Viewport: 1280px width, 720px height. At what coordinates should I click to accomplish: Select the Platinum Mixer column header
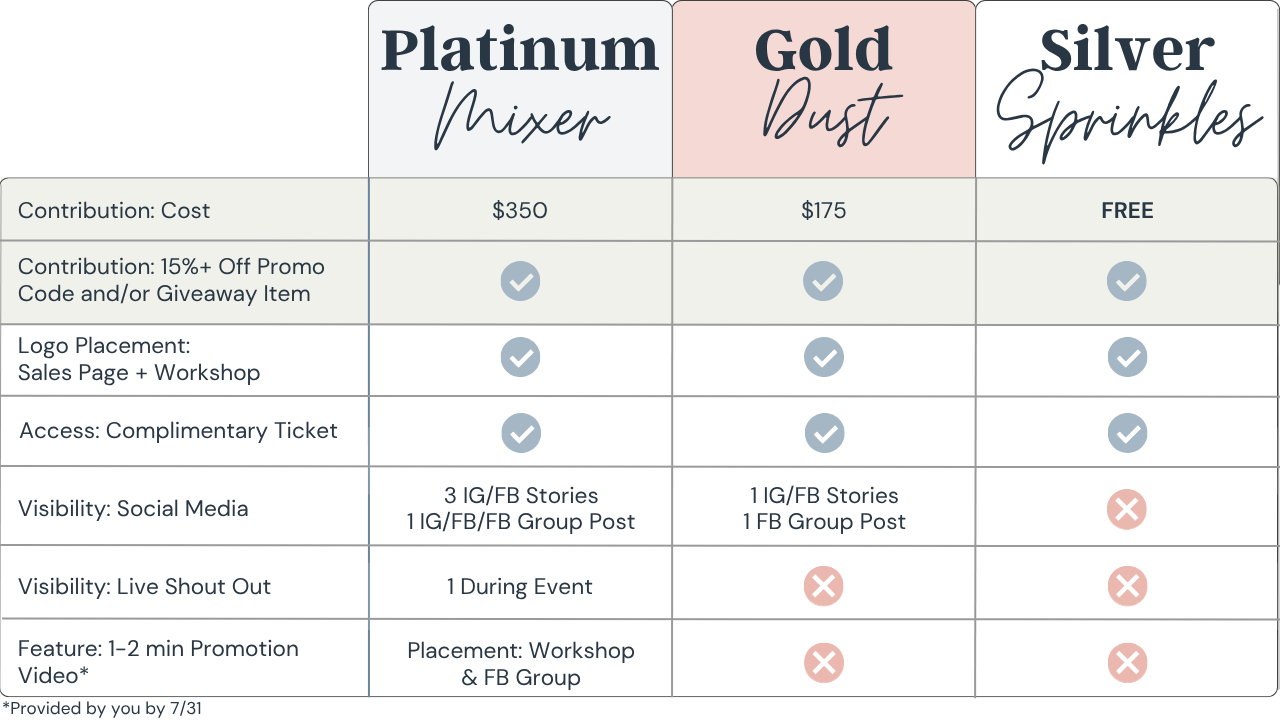(520, 90)
